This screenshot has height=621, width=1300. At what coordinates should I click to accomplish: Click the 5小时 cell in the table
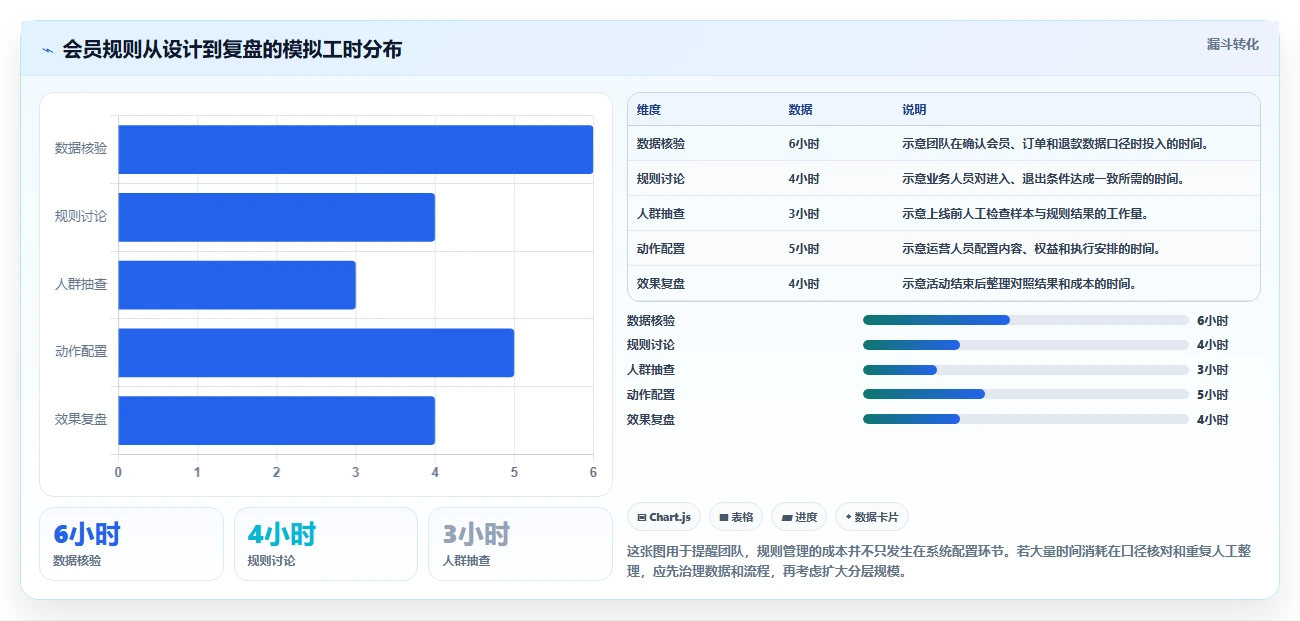pos(804,249)
